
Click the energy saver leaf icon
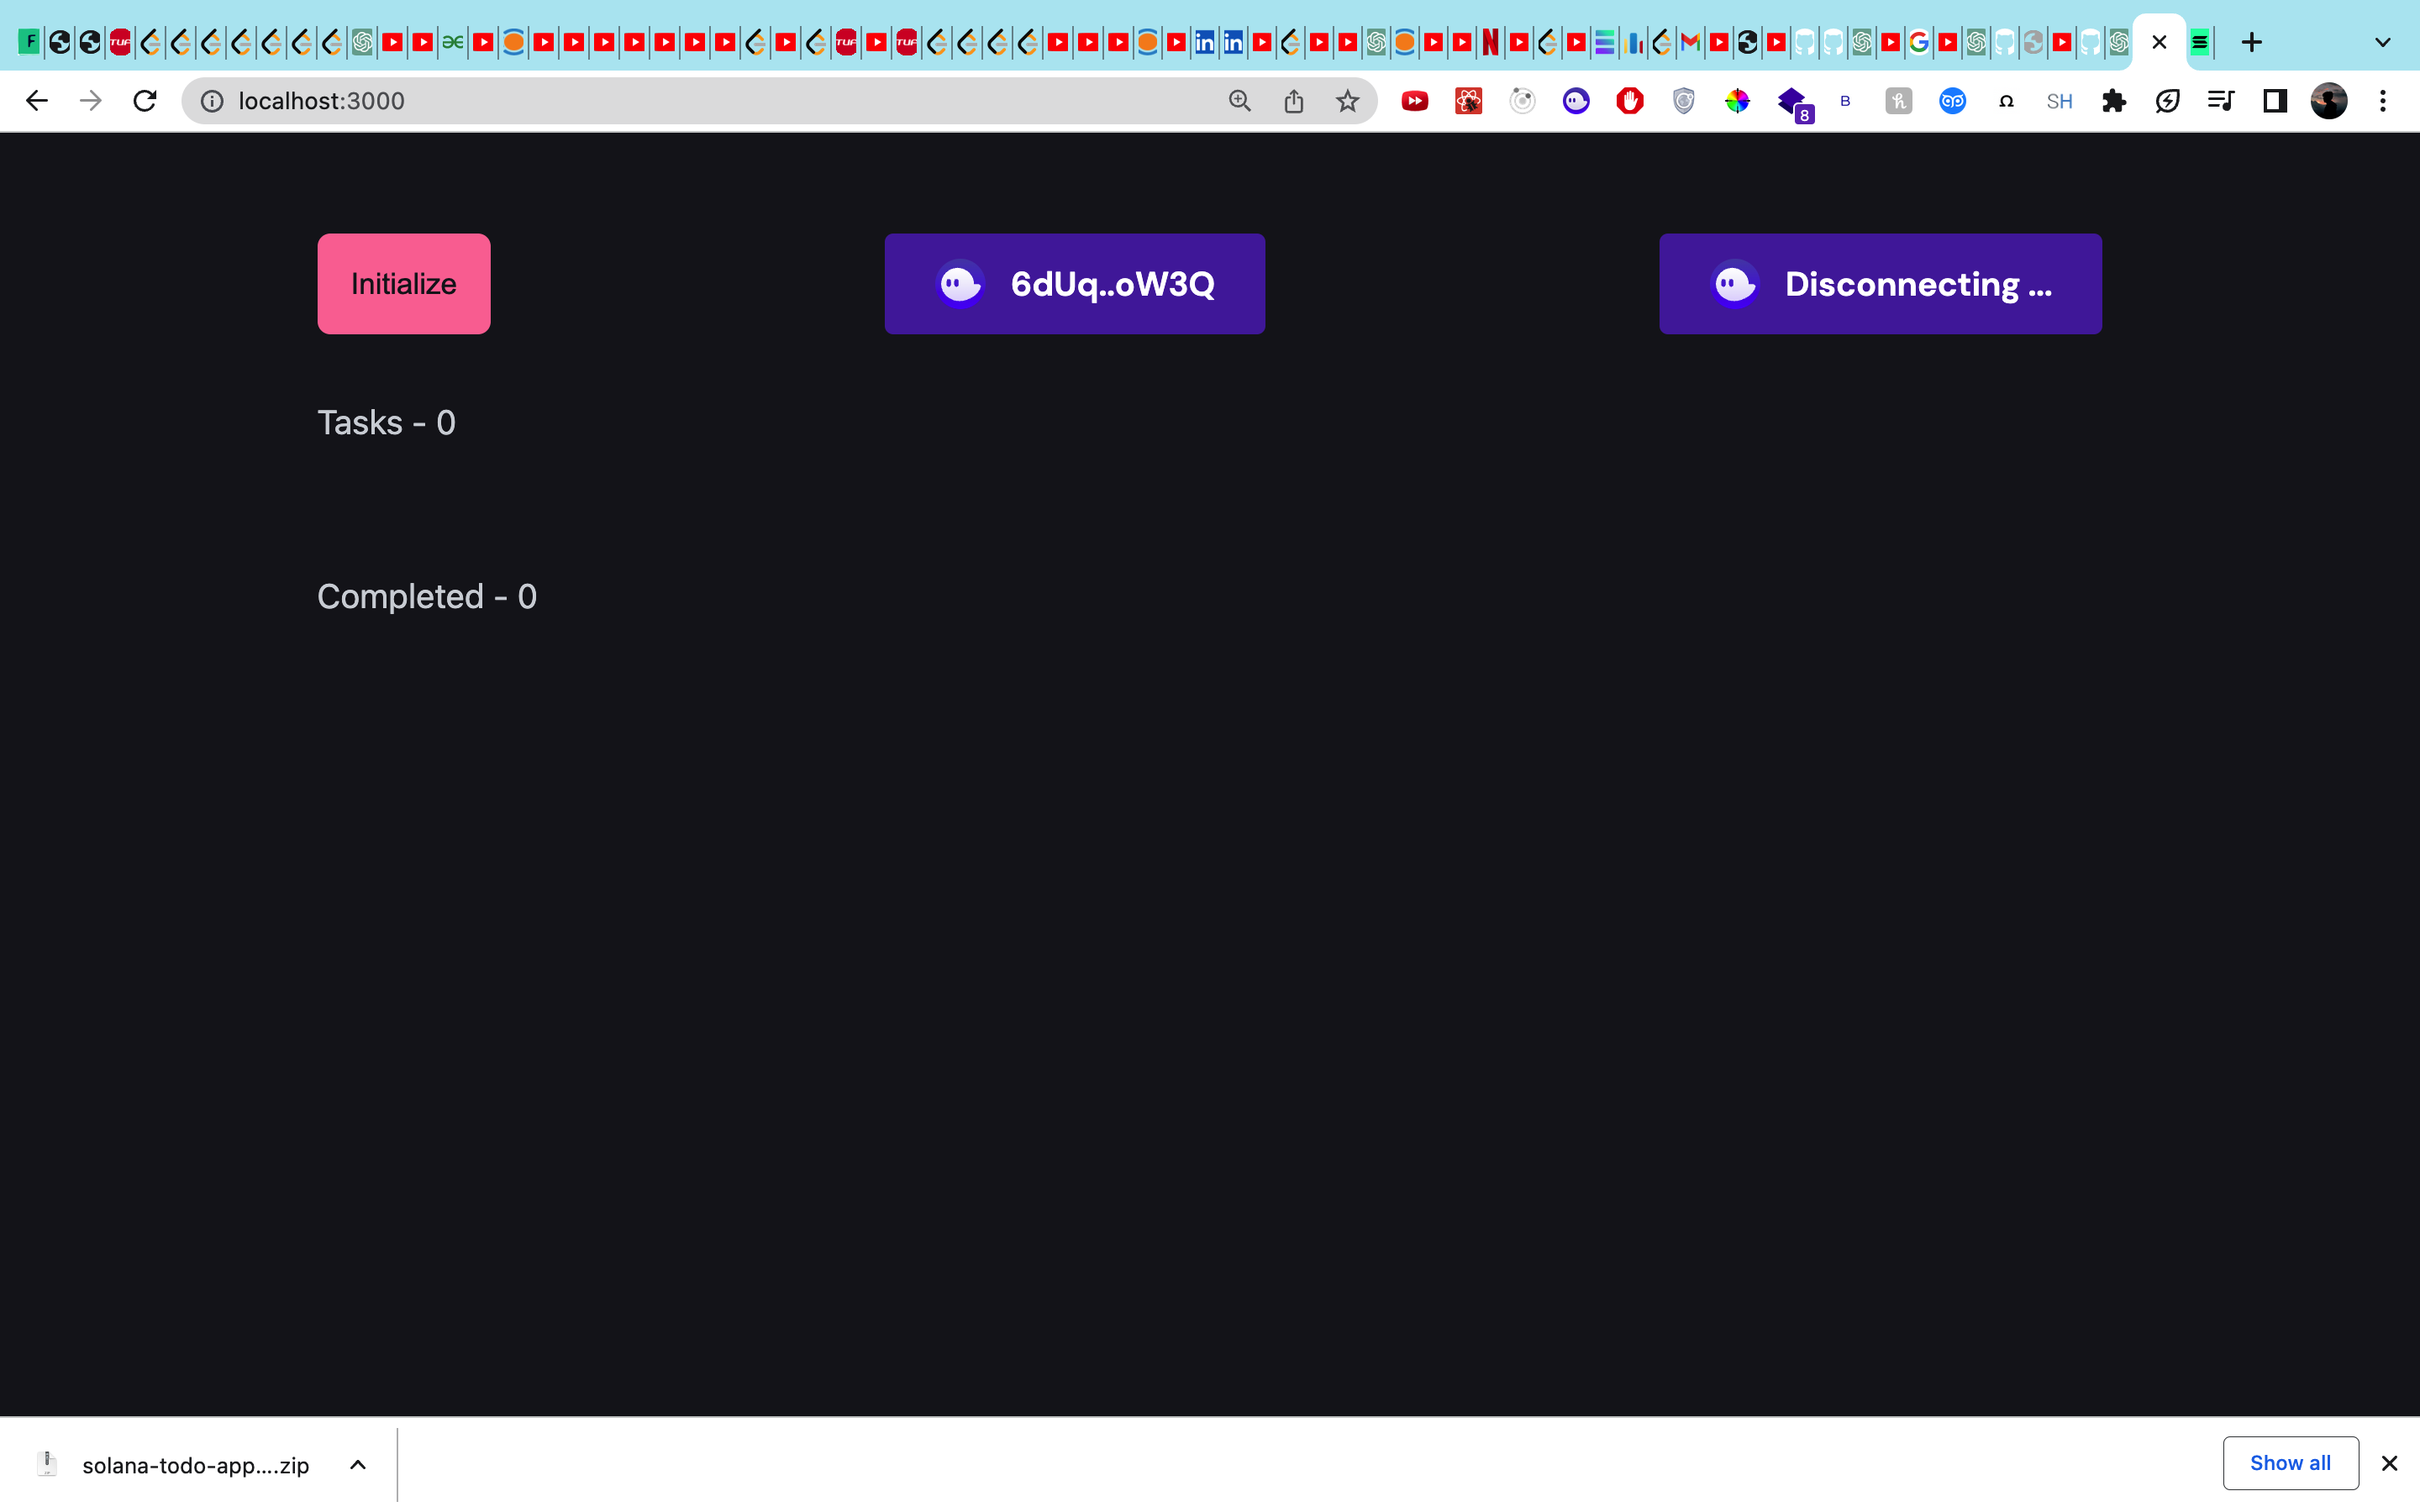coord(2167,100)
